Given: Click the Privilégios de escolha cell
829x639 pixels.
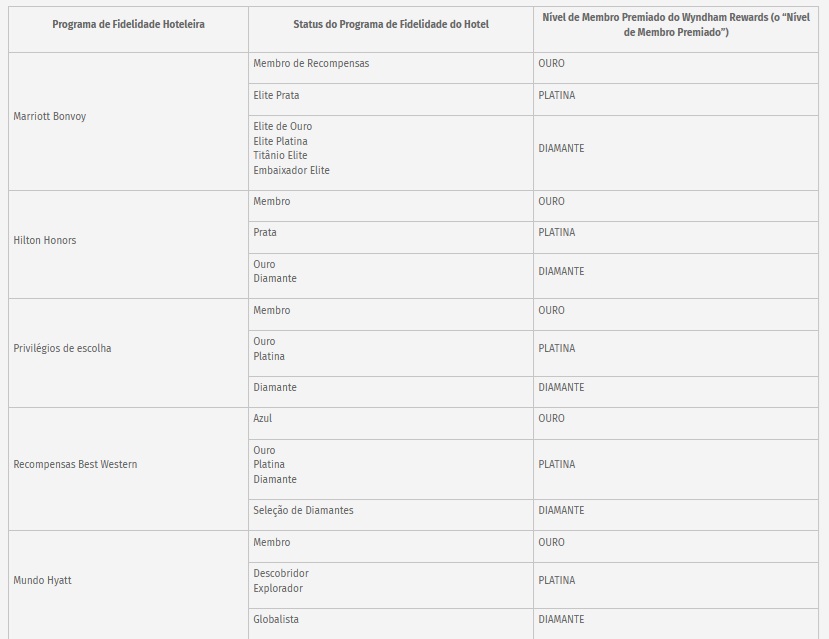Looking at the screenshot, I should tap(62, 349).
